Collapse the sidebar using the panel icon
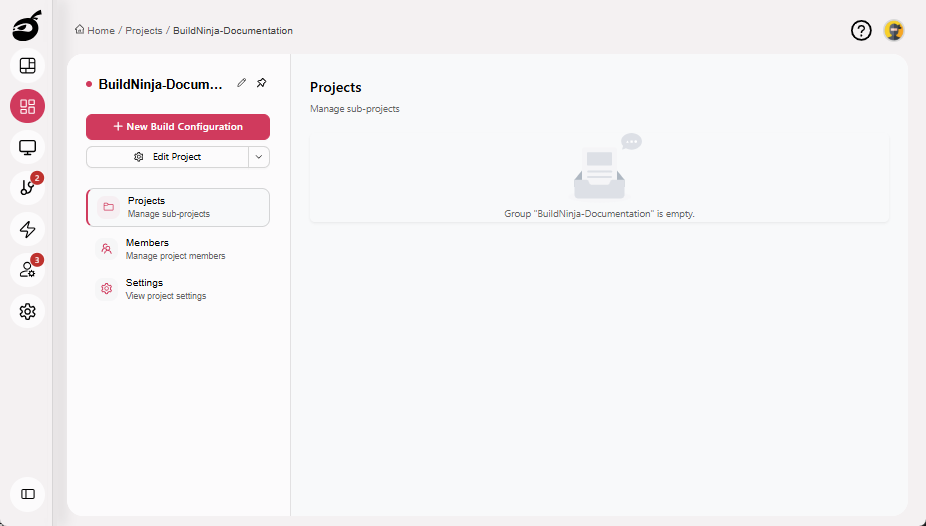Image resolution: width=926 pixels, height=526 pixels. [27, 494]
